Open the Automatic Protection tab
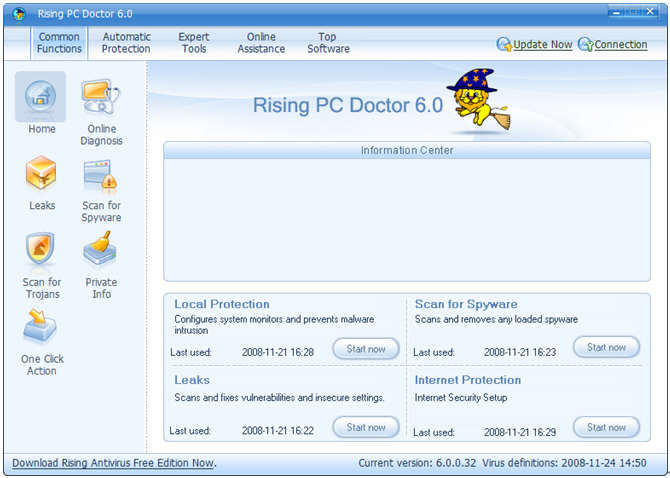Viewport: 670px width, 478px height. [126, 43]
